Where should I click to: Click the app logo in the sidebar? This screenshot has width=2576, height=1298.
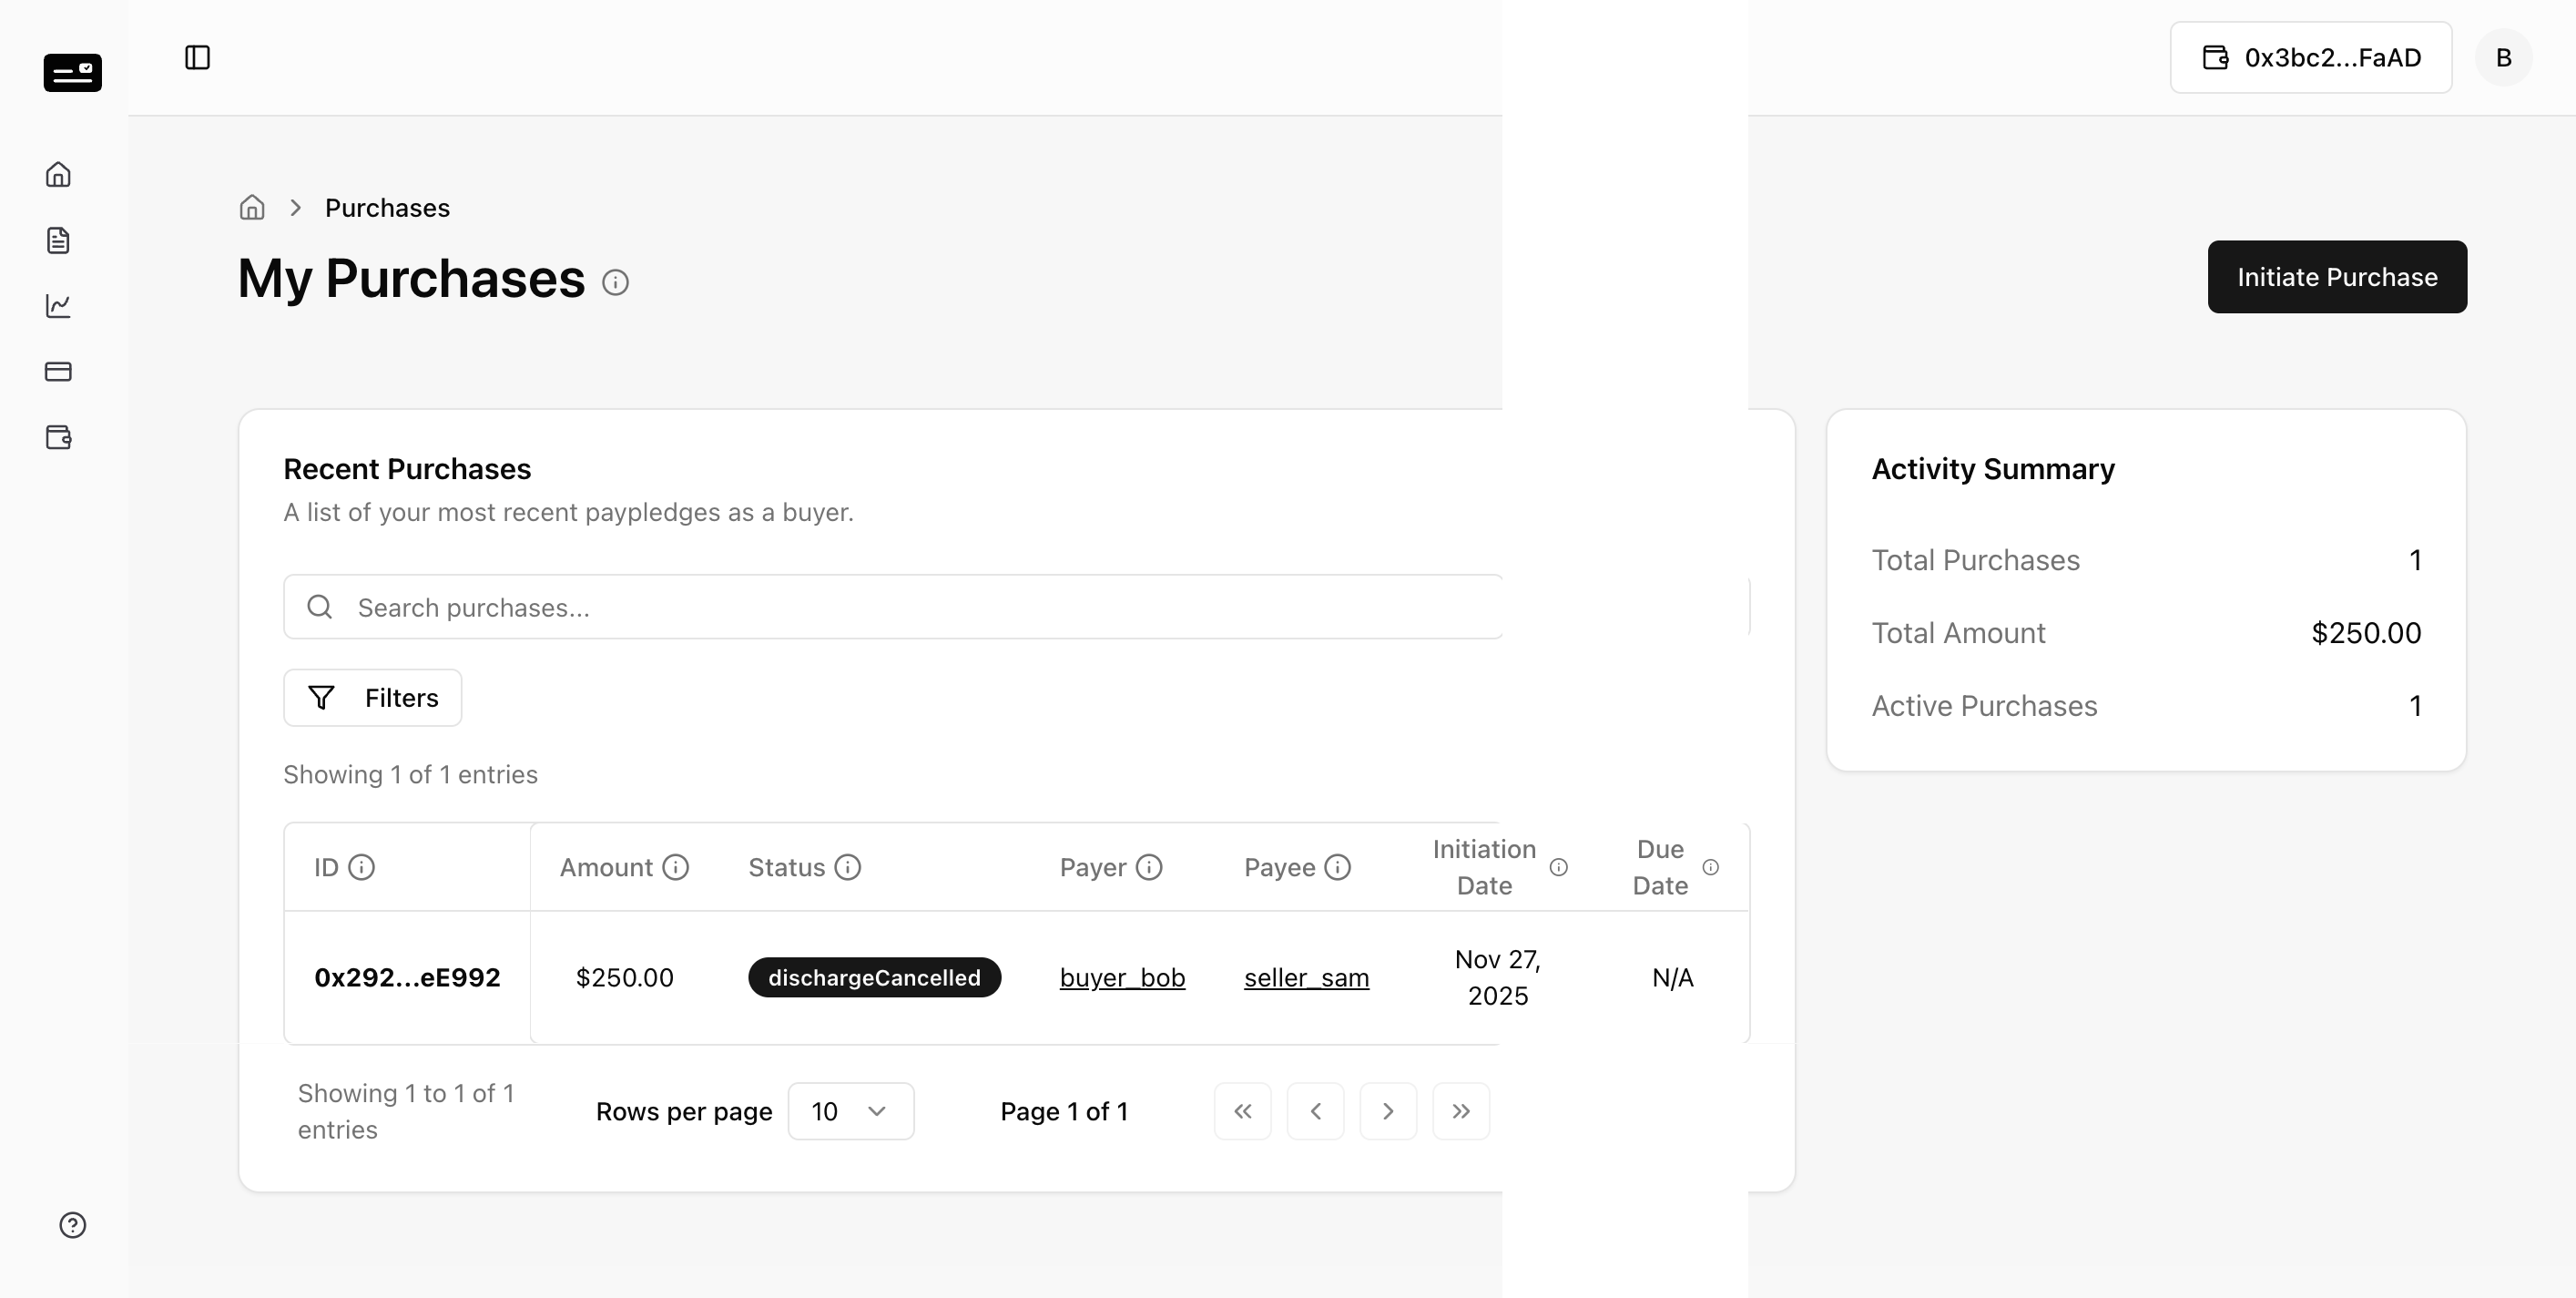point(72,73)
